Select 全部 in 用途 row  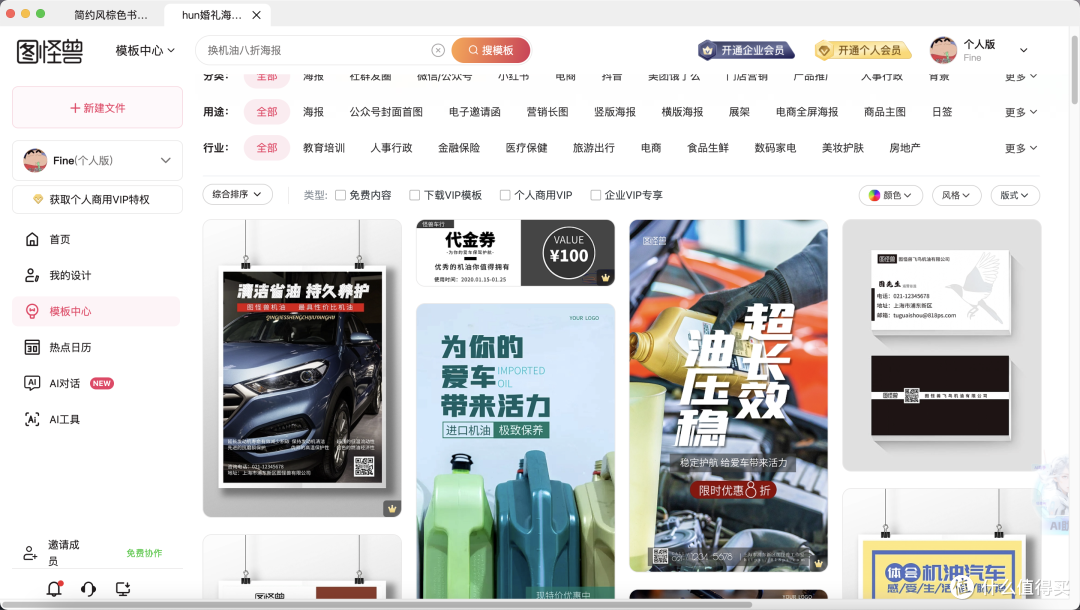tap(267, 112)
